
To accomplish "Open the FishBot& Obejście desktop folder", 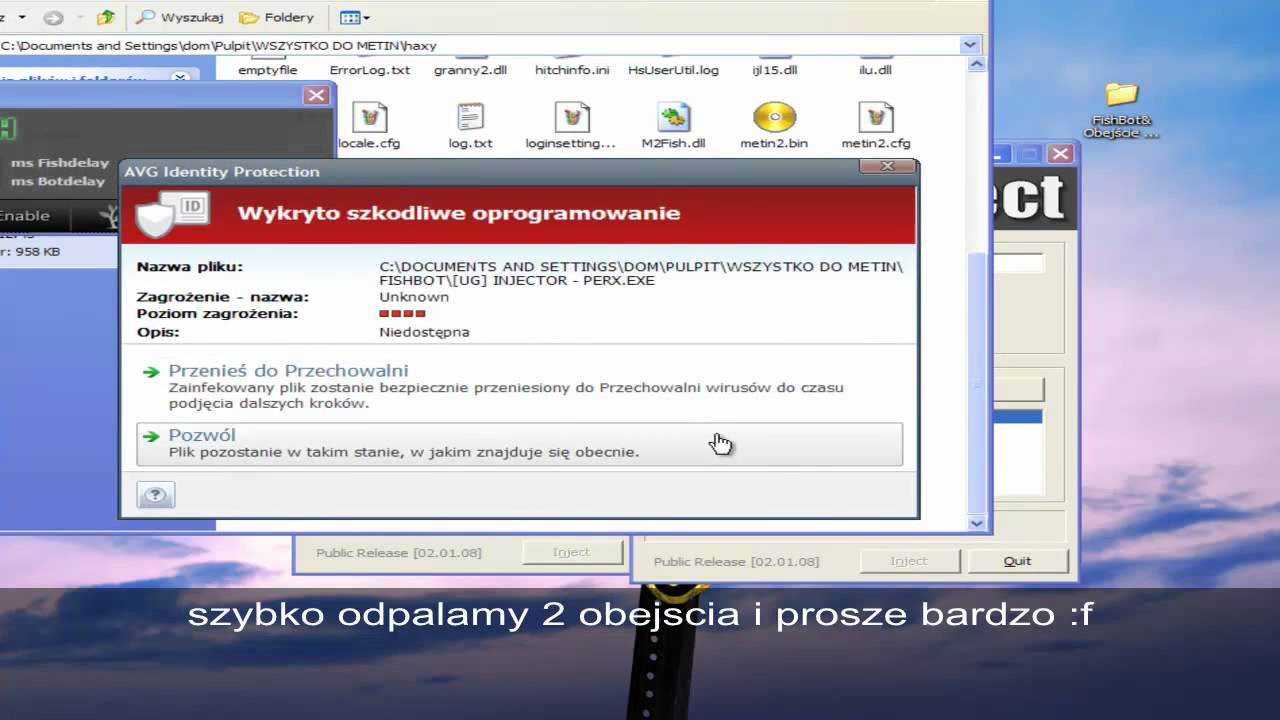I will 1121,110.
